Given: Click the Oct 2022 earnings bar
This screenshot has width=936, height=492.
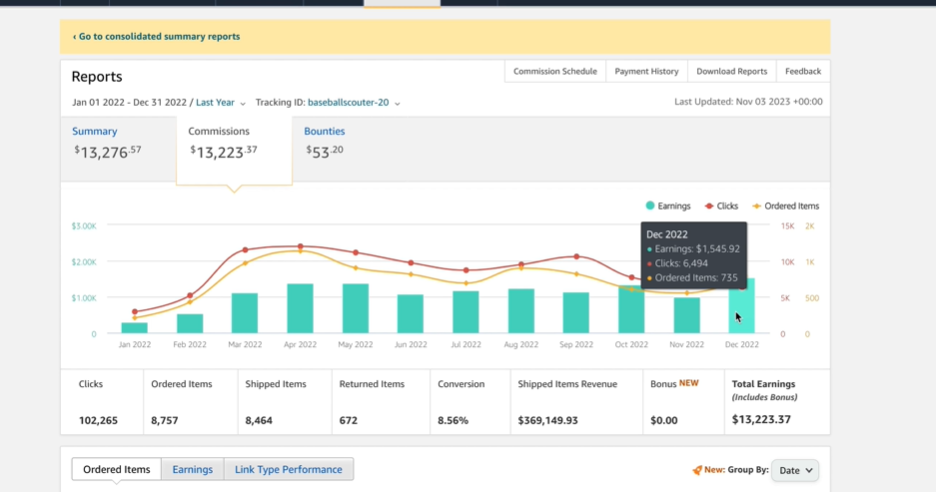Looking at the screenshot, I should 632,310.
